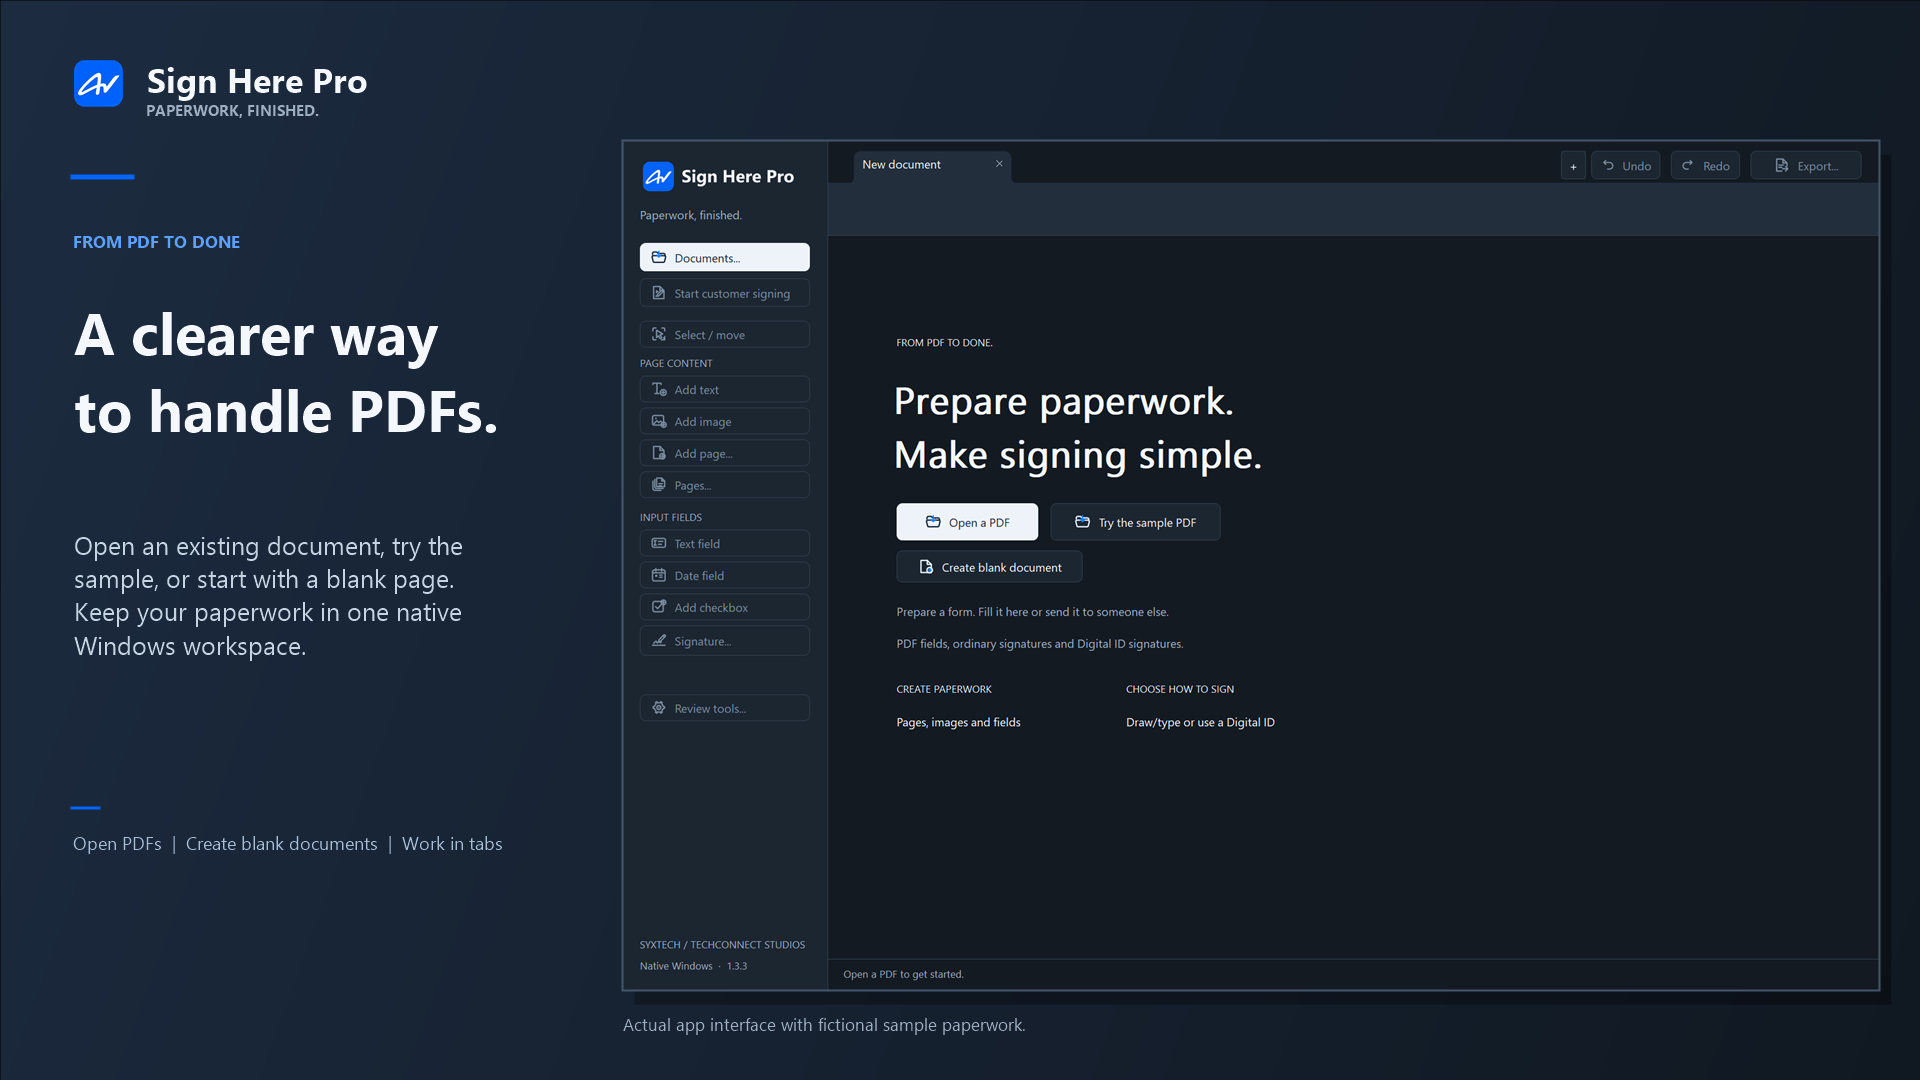Open the Documents menu in the sidebar
1920x1080 pixels.
click(724, 257)
